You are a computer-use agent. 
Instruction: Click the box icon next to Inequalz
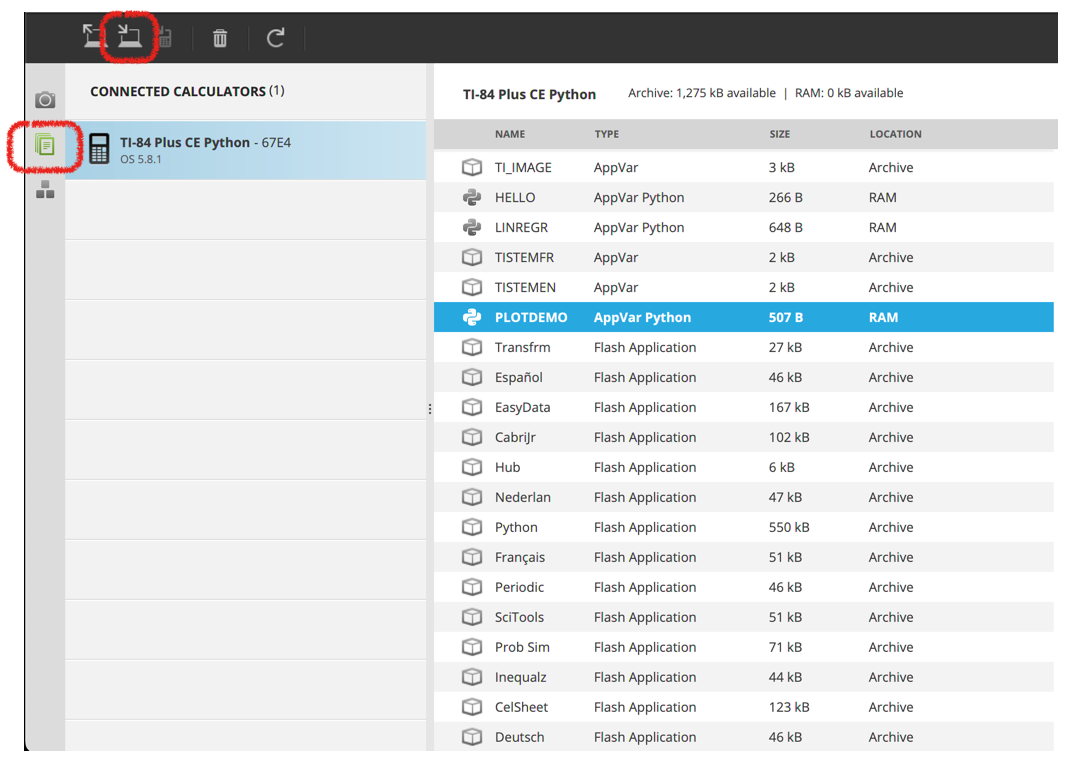point(472,677)
